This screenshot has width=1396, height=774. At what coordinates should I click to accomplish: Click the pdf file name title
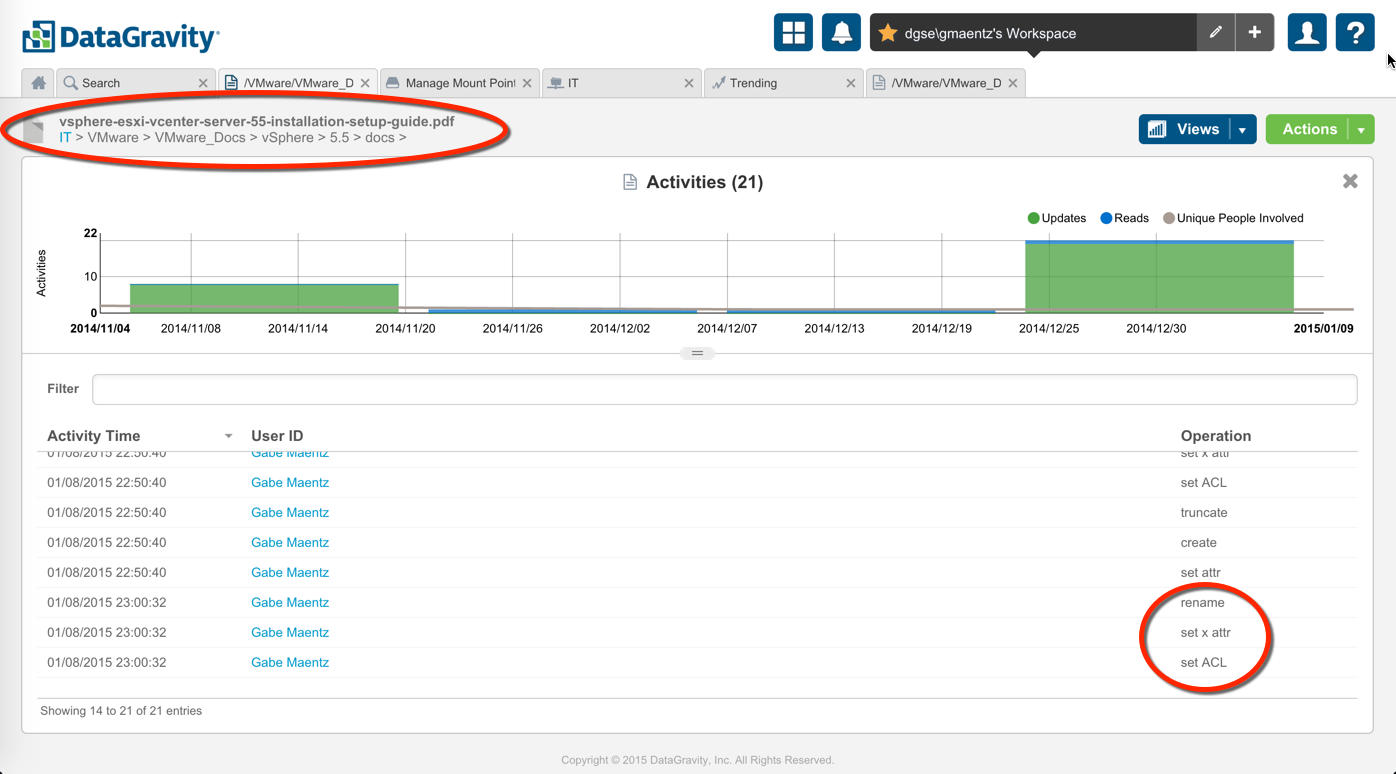(x=257, y=121)
